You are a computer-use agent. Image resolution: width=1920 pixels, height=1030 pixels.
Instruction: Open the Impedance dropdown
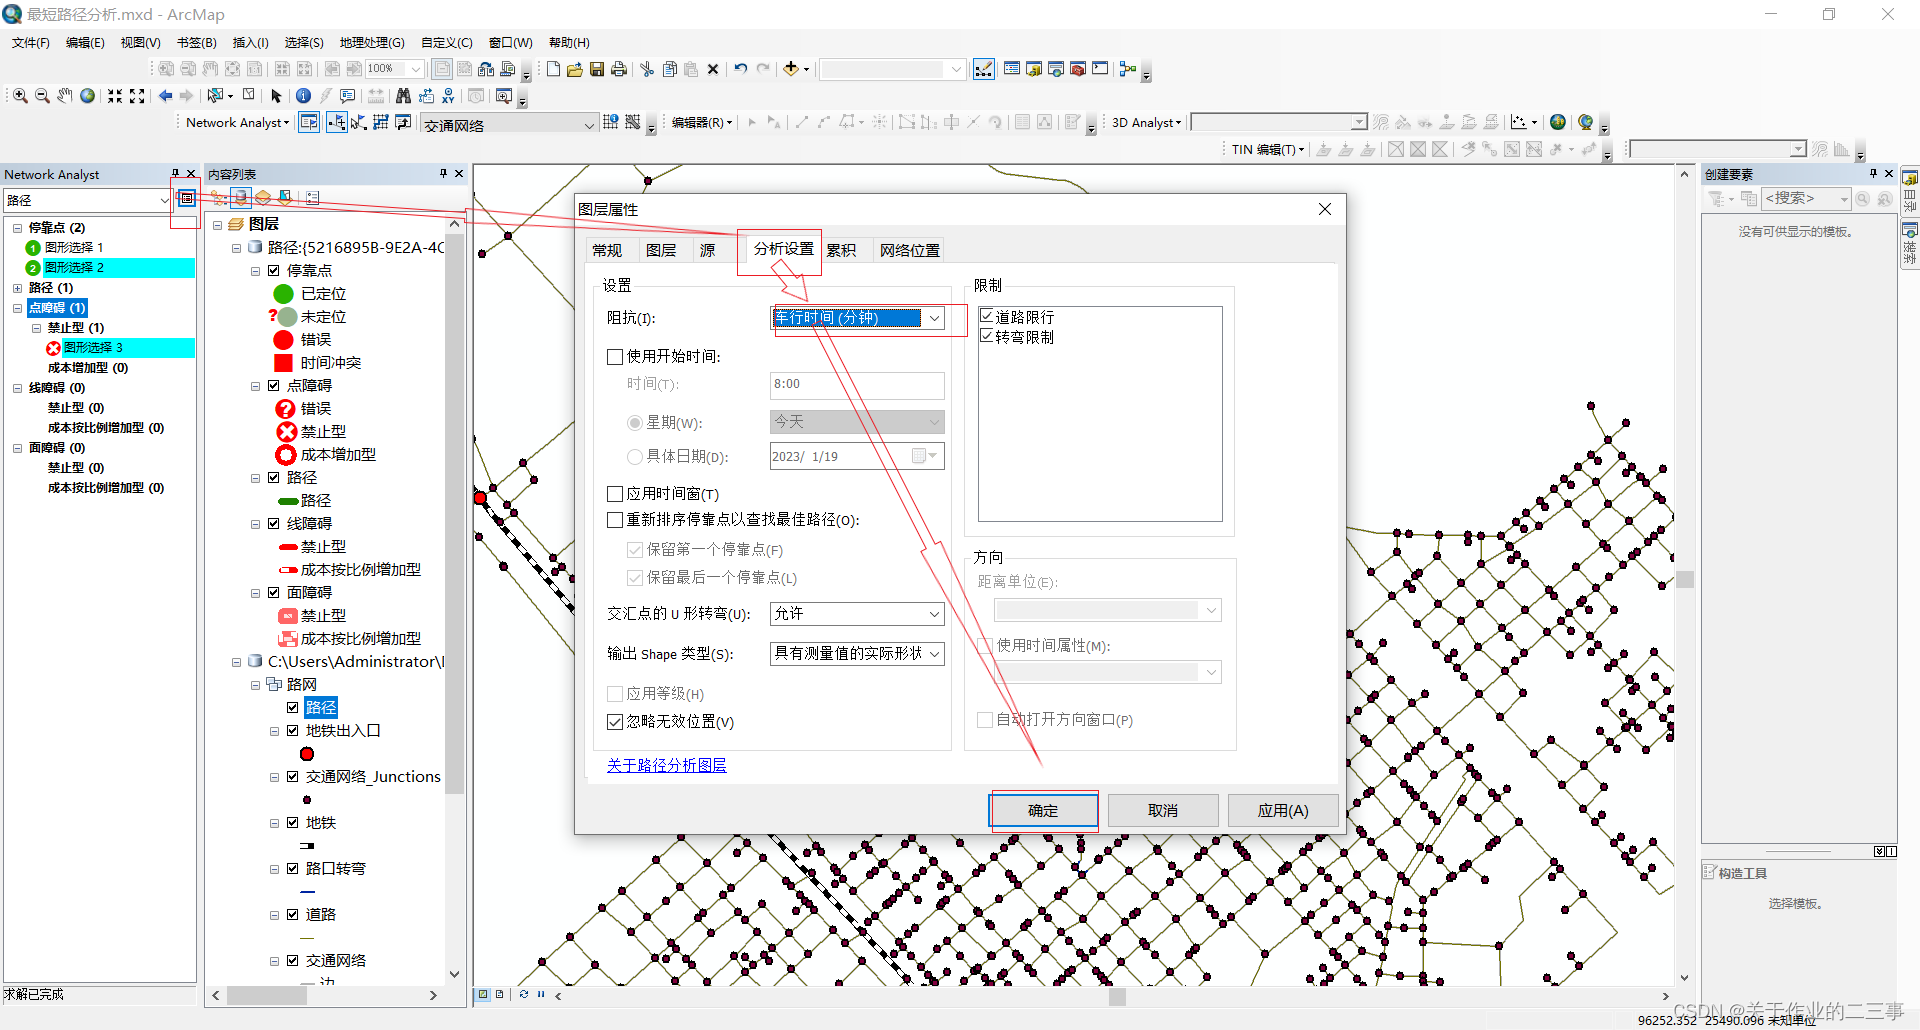[x=934, y=318]
